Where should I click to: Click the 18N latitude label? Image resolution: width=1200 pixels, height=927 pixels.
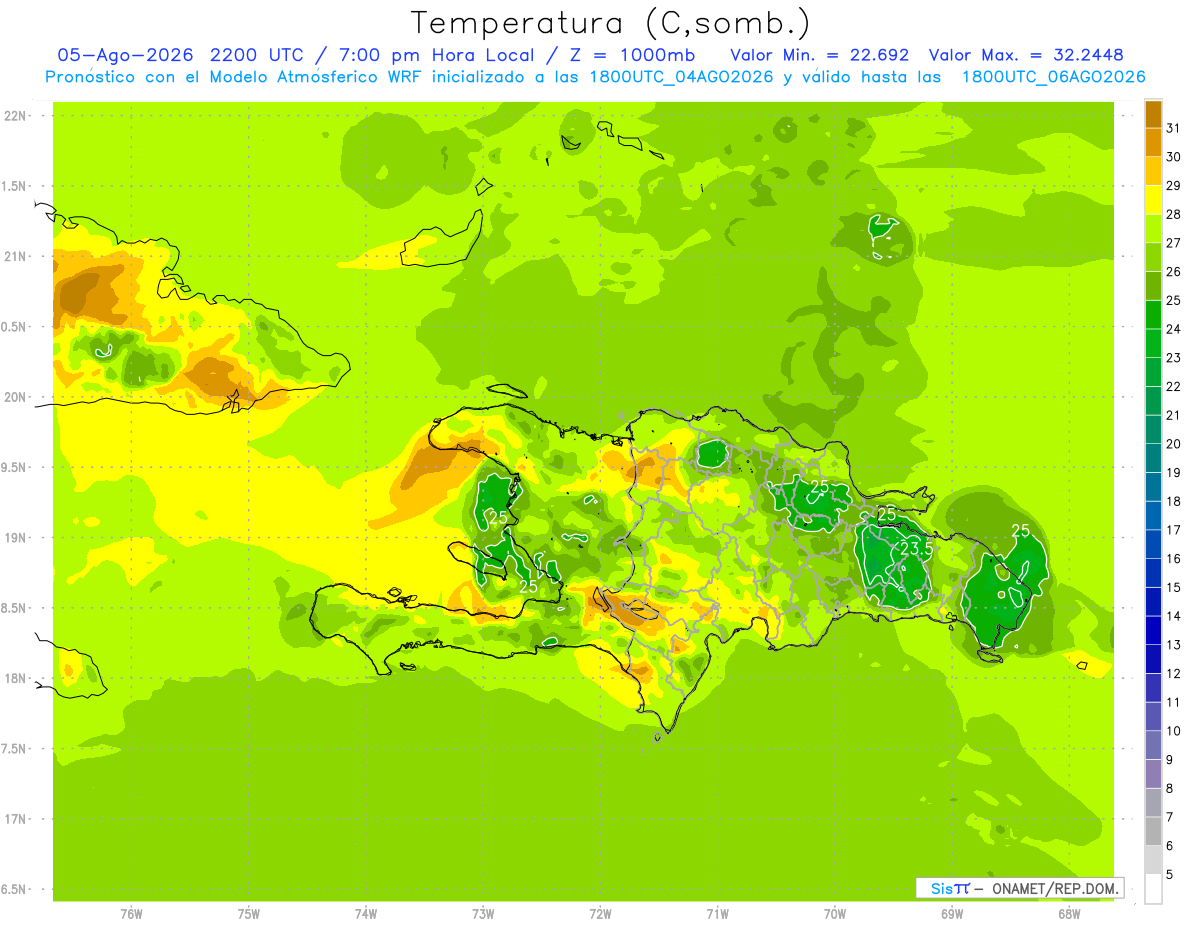point(14,678)
